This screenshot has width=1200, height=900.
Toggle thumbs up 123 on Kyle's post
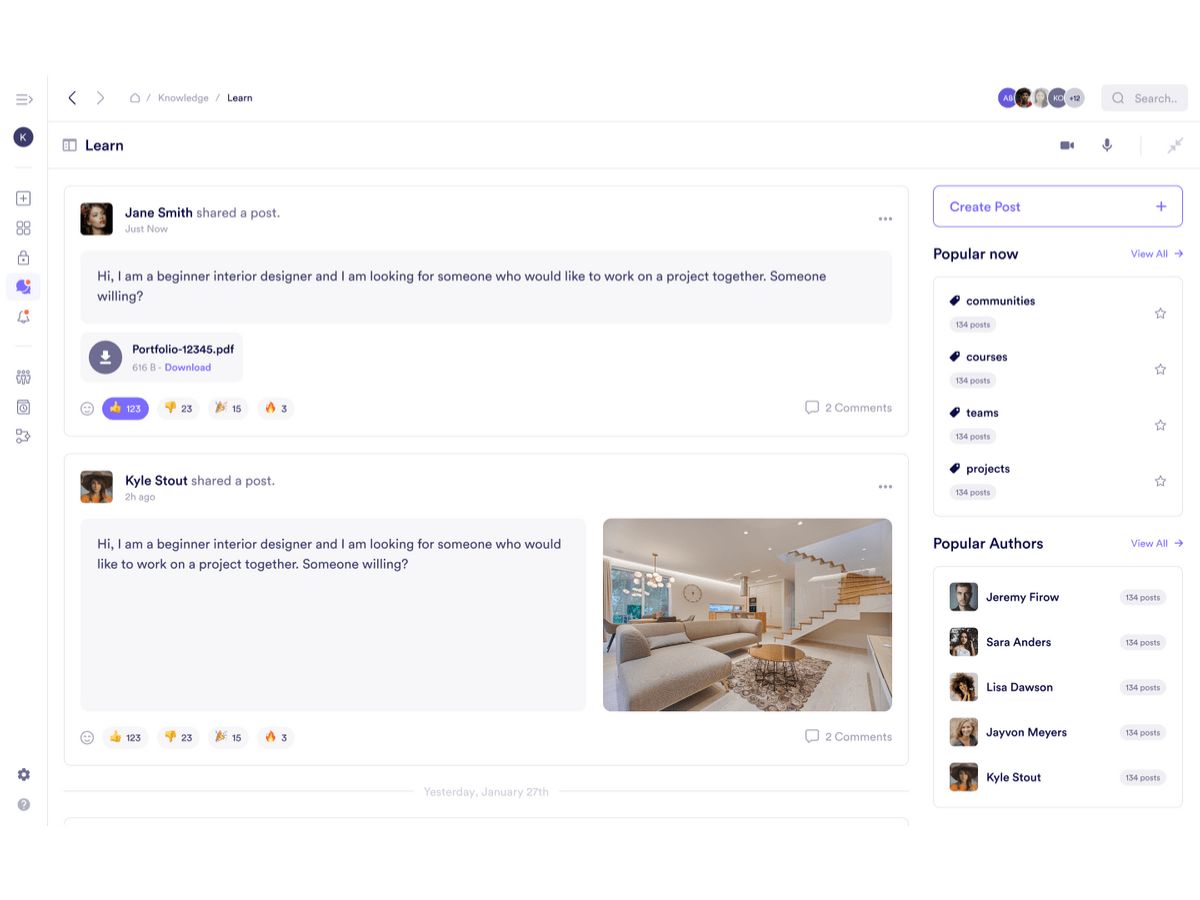coord(125,737)
